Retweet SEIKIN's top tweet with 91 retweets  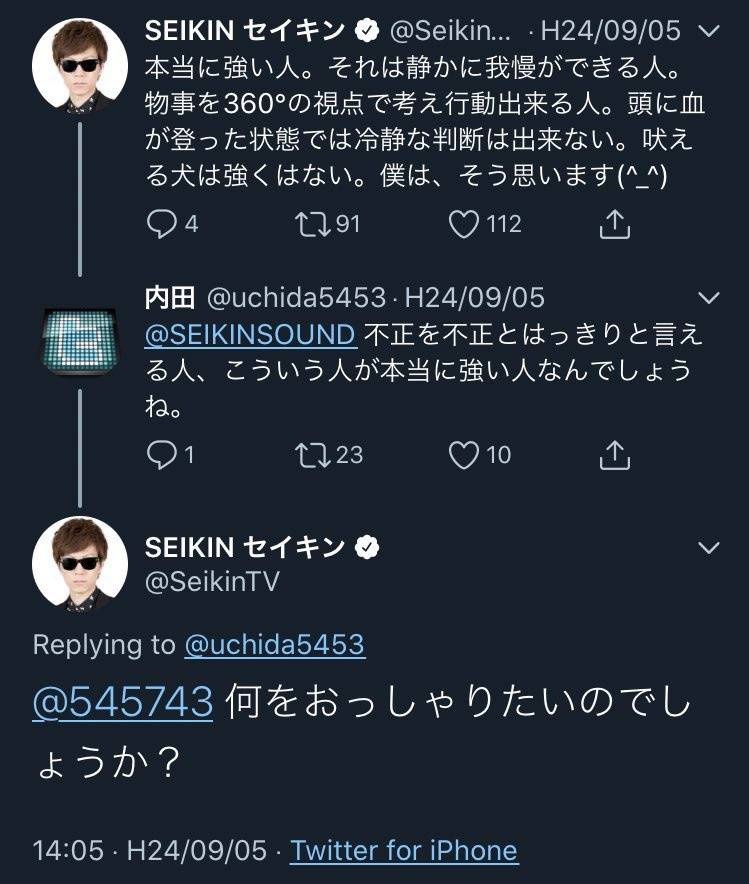coord(311,224)
